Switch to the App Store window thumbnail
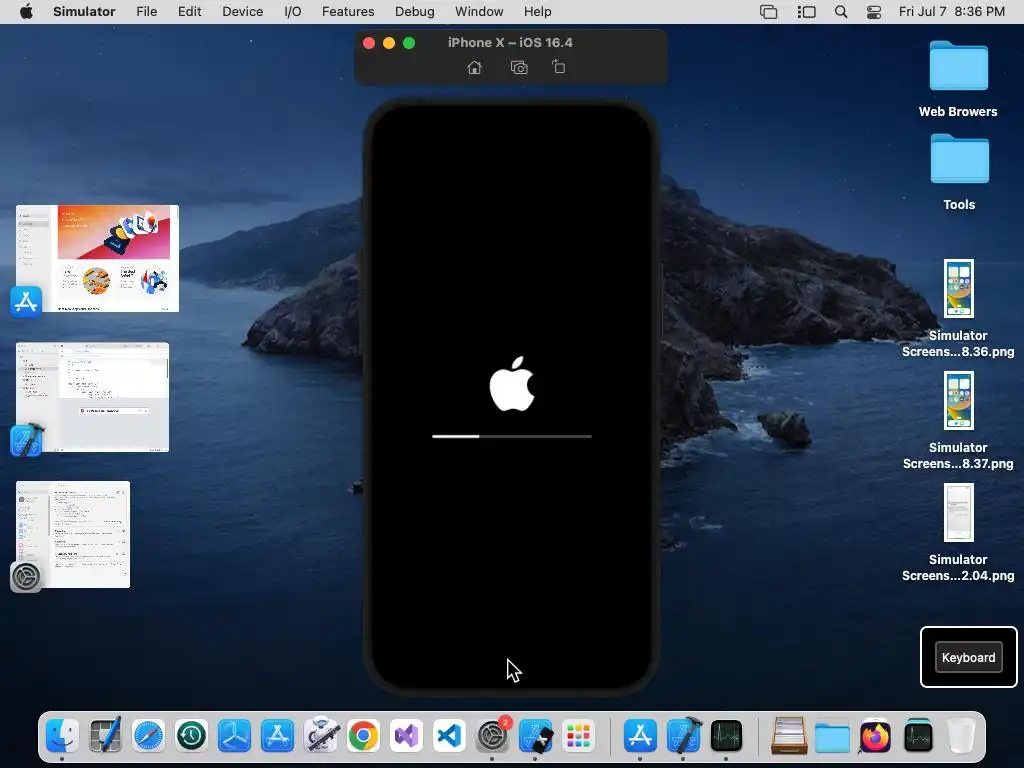The width and height of the screenshot is (1024, 768). click(97, 259)
